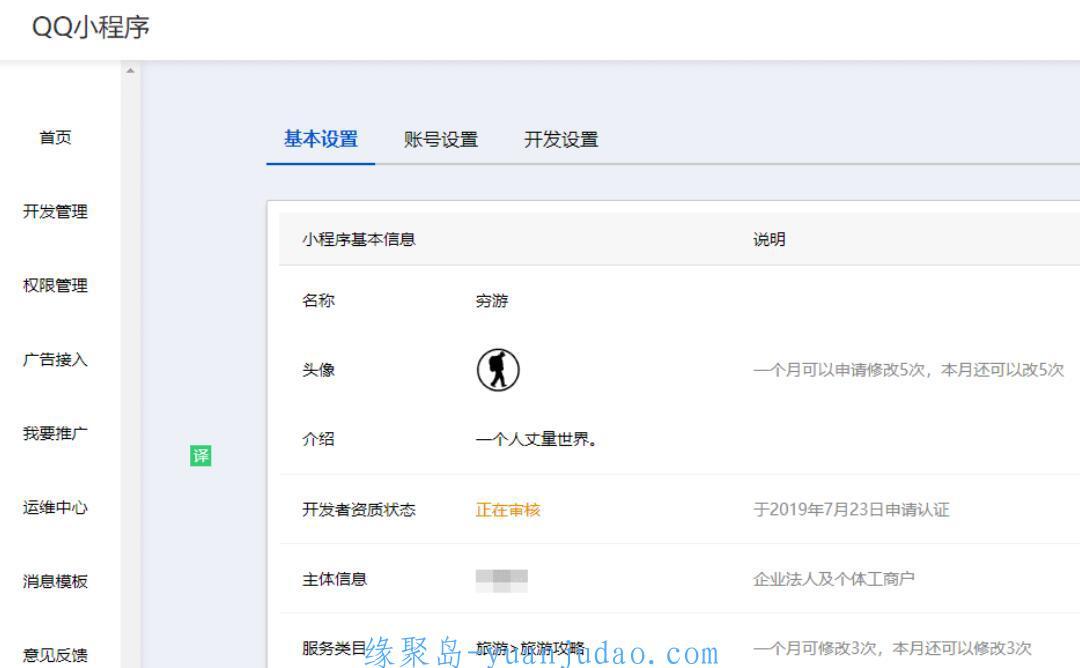Click the 服务类目 row label
The image size is (1080, 668).
[x=334, y=648]
